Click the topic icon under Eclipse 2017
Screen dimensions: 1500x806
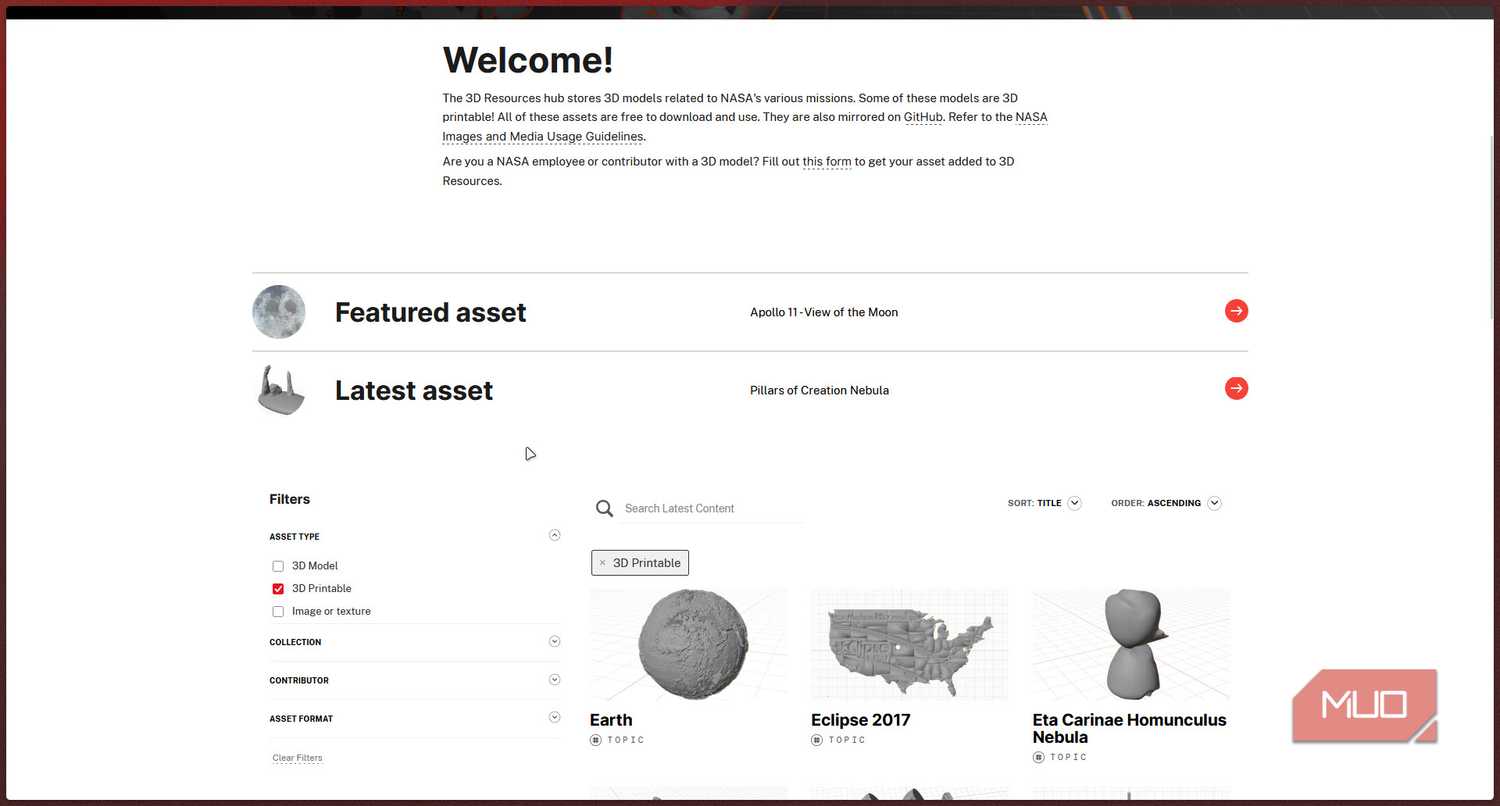pos(816,740)
